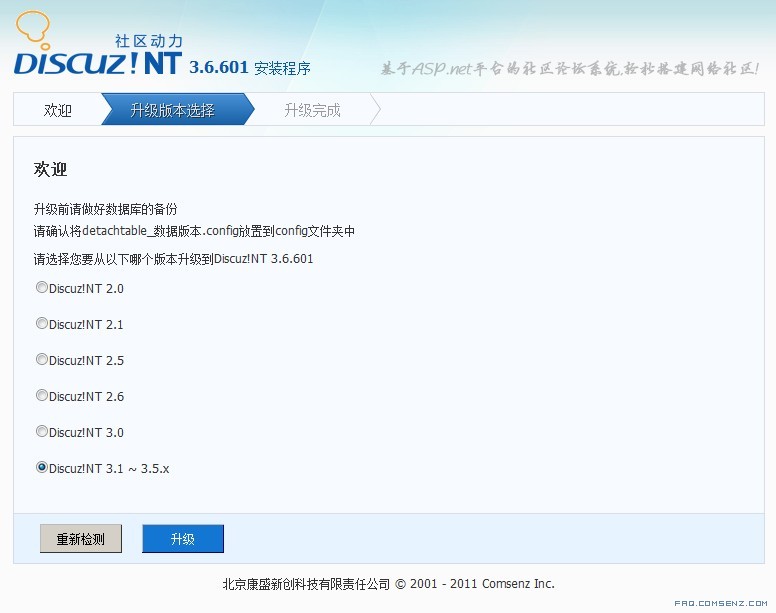Image resolution: width=776 pixels, height=613 pixels.
Task: Click the orange speech bubble icon
Action: click(x=33, y=28)
